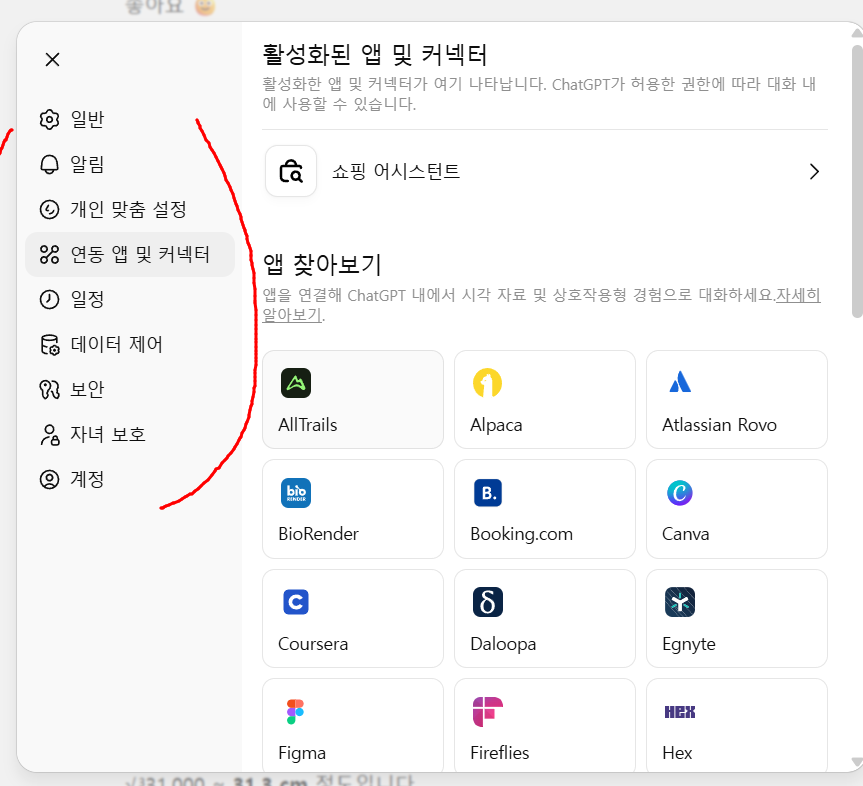Screen dimensions: 863x786
Task: Click the 앱 찾아보기 heading
Action: tap(322, 265)
